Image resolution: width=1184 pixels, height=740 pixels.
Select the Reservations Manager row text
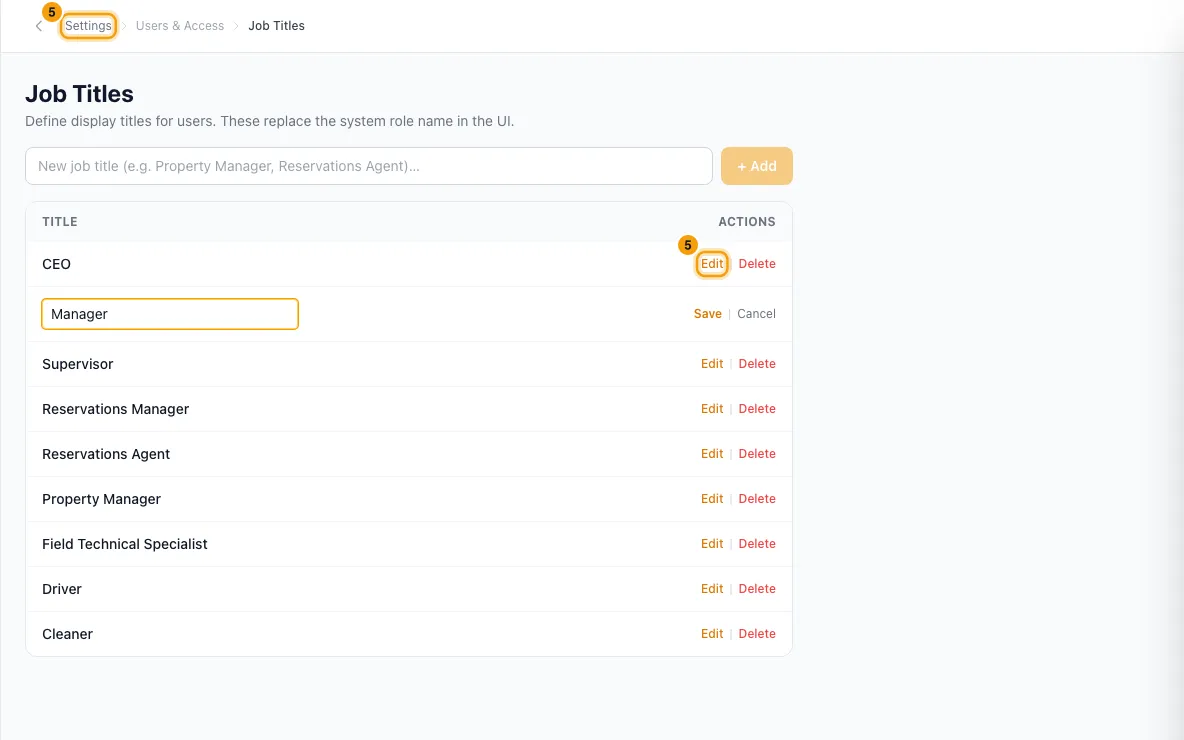click(116, 409)
